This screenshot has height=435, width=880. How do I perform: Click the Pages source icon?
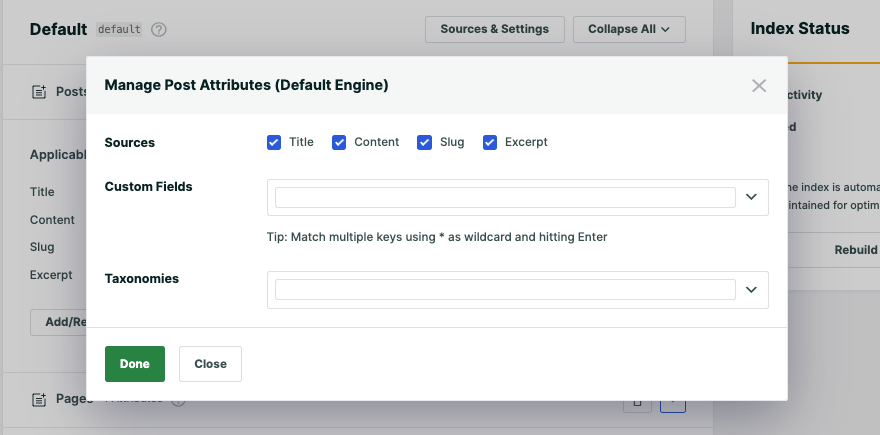pos(39,400)
